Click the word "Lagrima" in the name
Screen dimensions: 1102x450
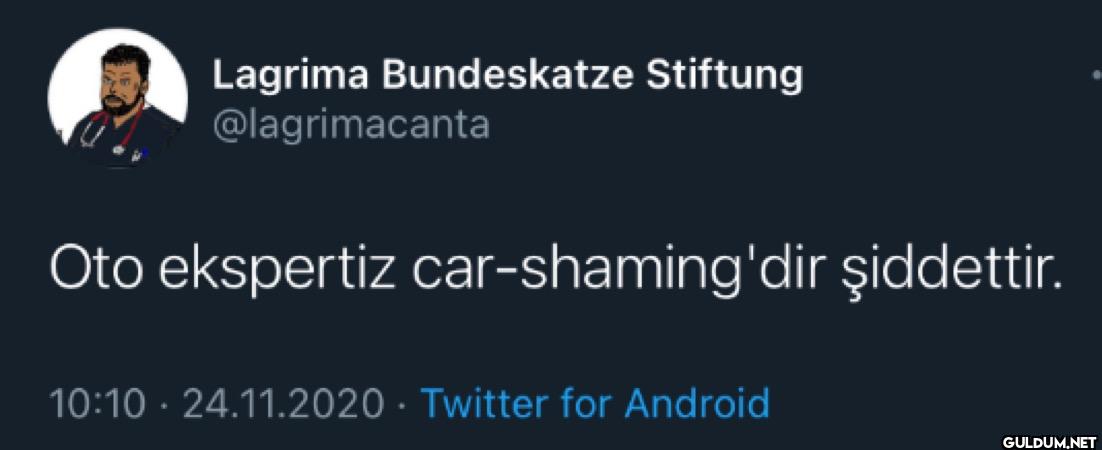pyautogui.click(x=290, y=75)
